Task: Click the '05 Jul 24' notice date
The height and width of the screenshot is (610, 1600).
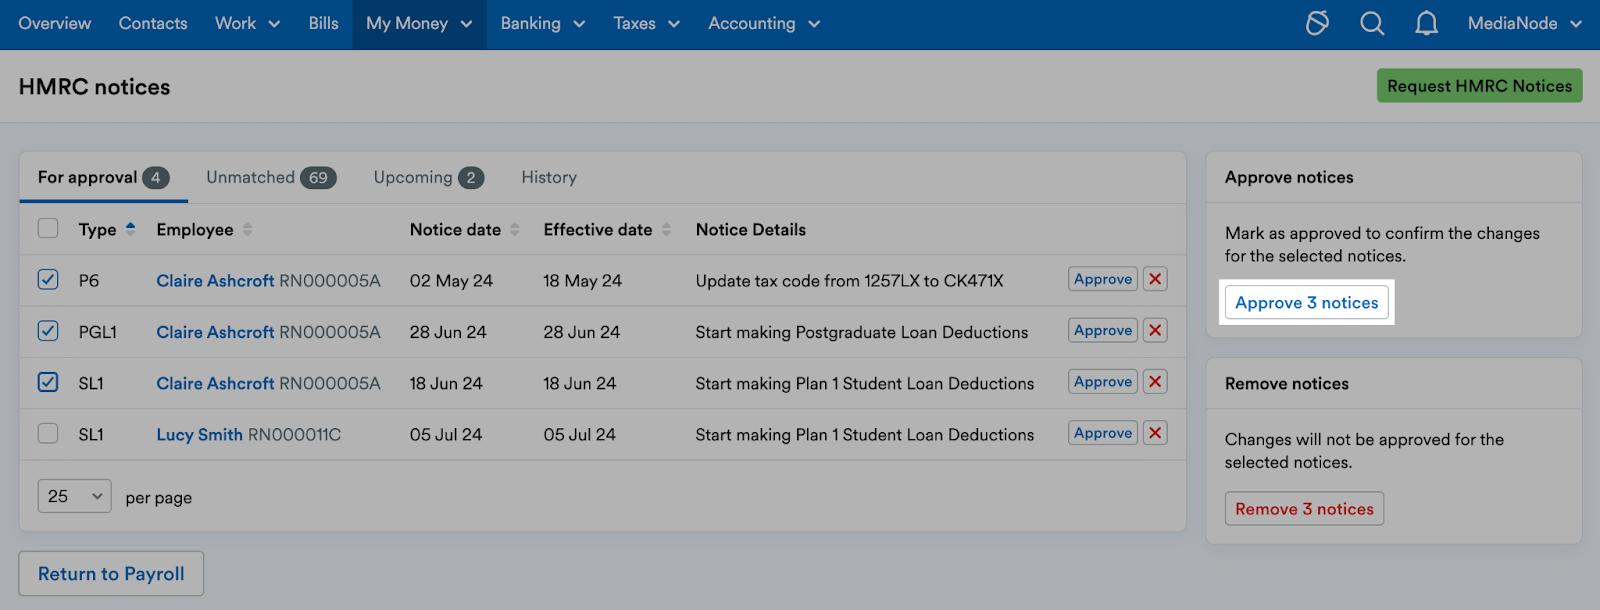Action: 446,435
